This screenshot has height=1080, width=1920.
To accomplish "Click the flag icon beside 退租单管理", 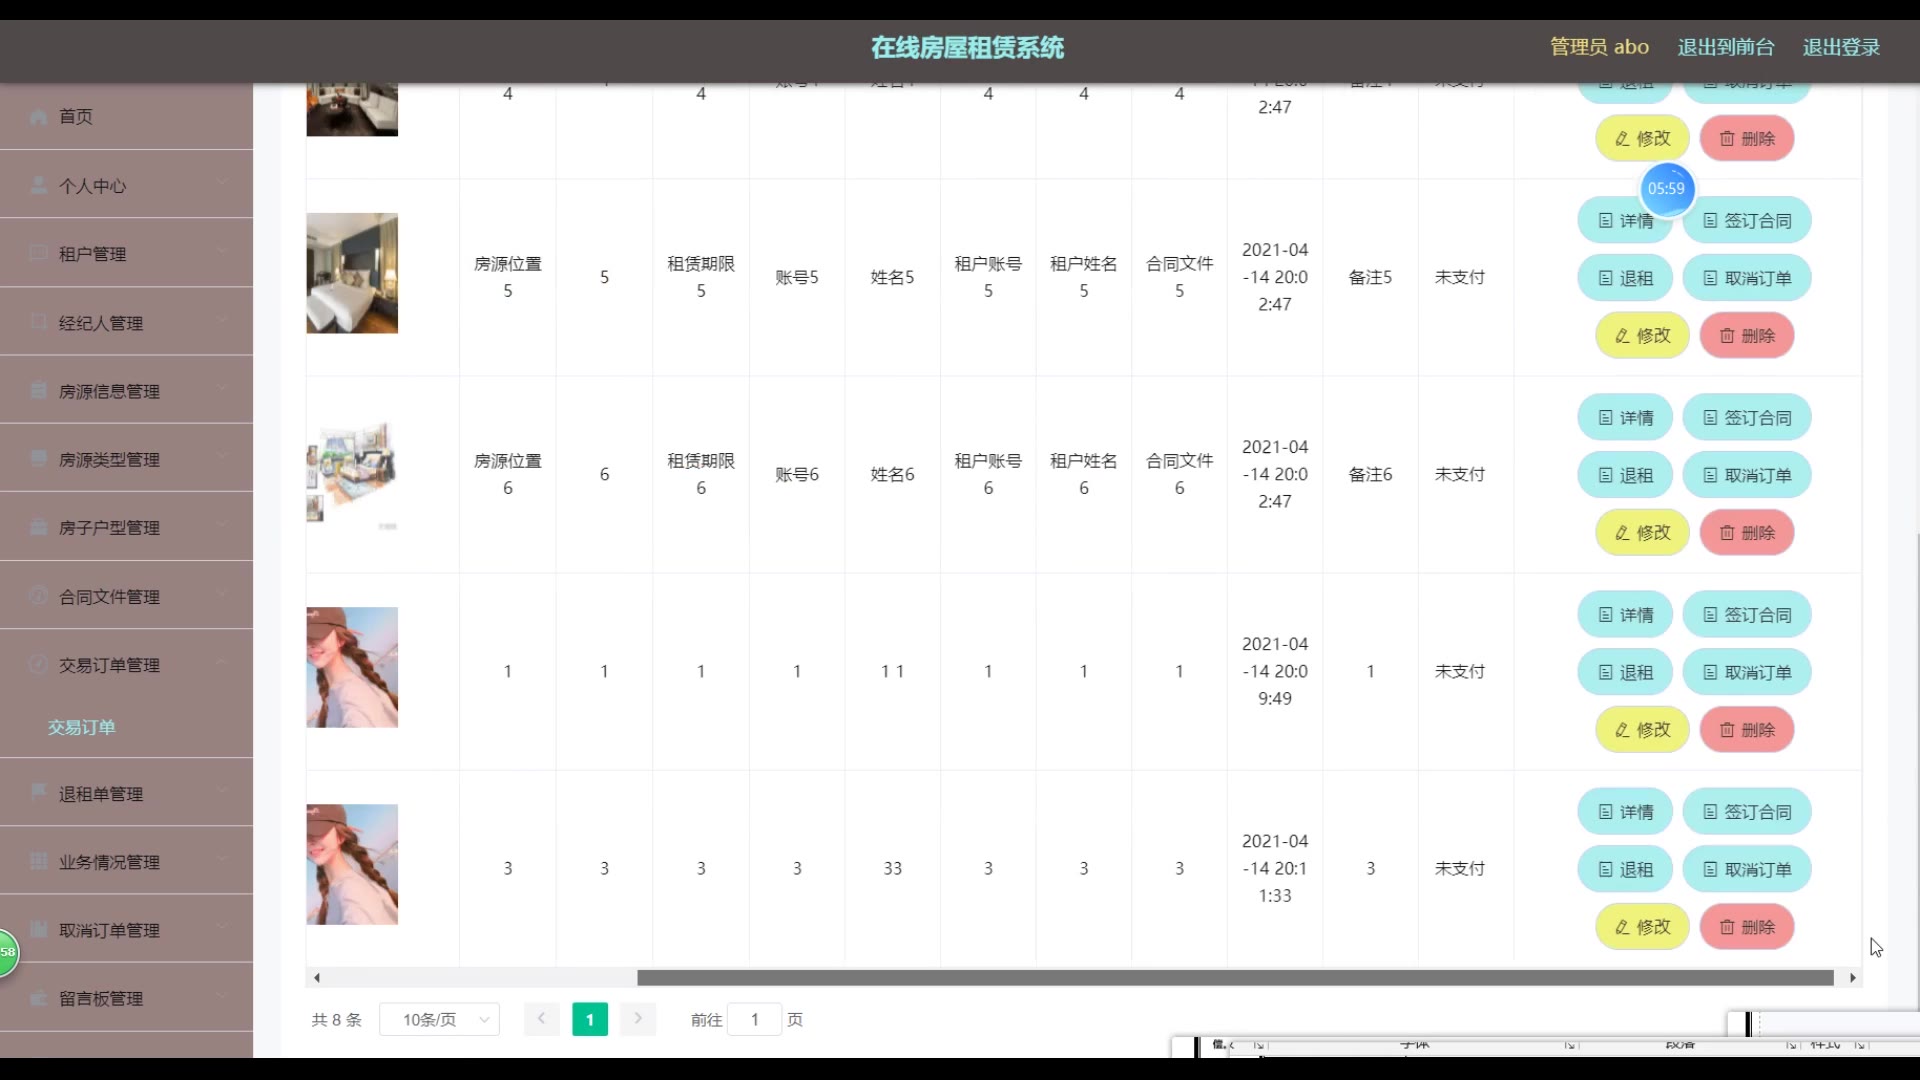I will (x=39, y=793).
